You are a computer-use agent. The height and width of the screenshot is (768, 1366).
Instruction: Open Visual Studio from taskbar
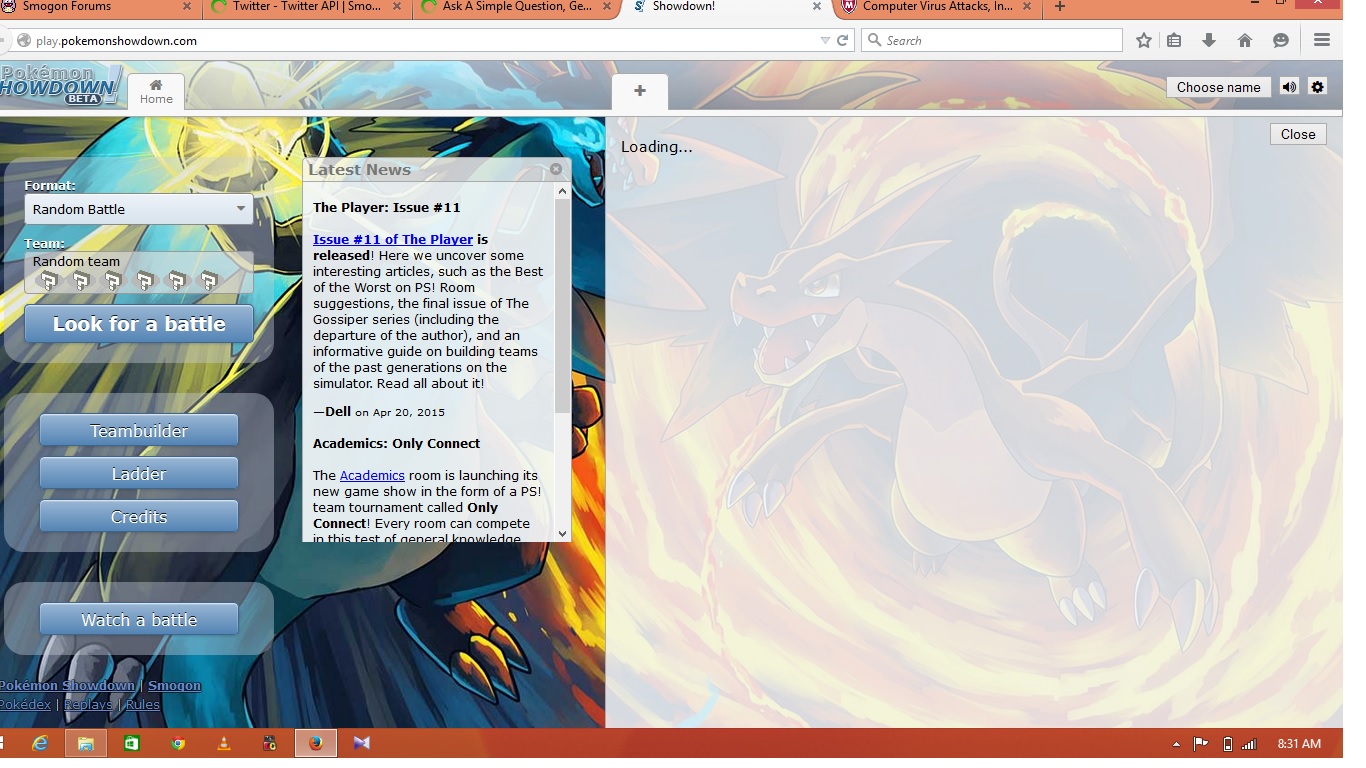point(361,743)
